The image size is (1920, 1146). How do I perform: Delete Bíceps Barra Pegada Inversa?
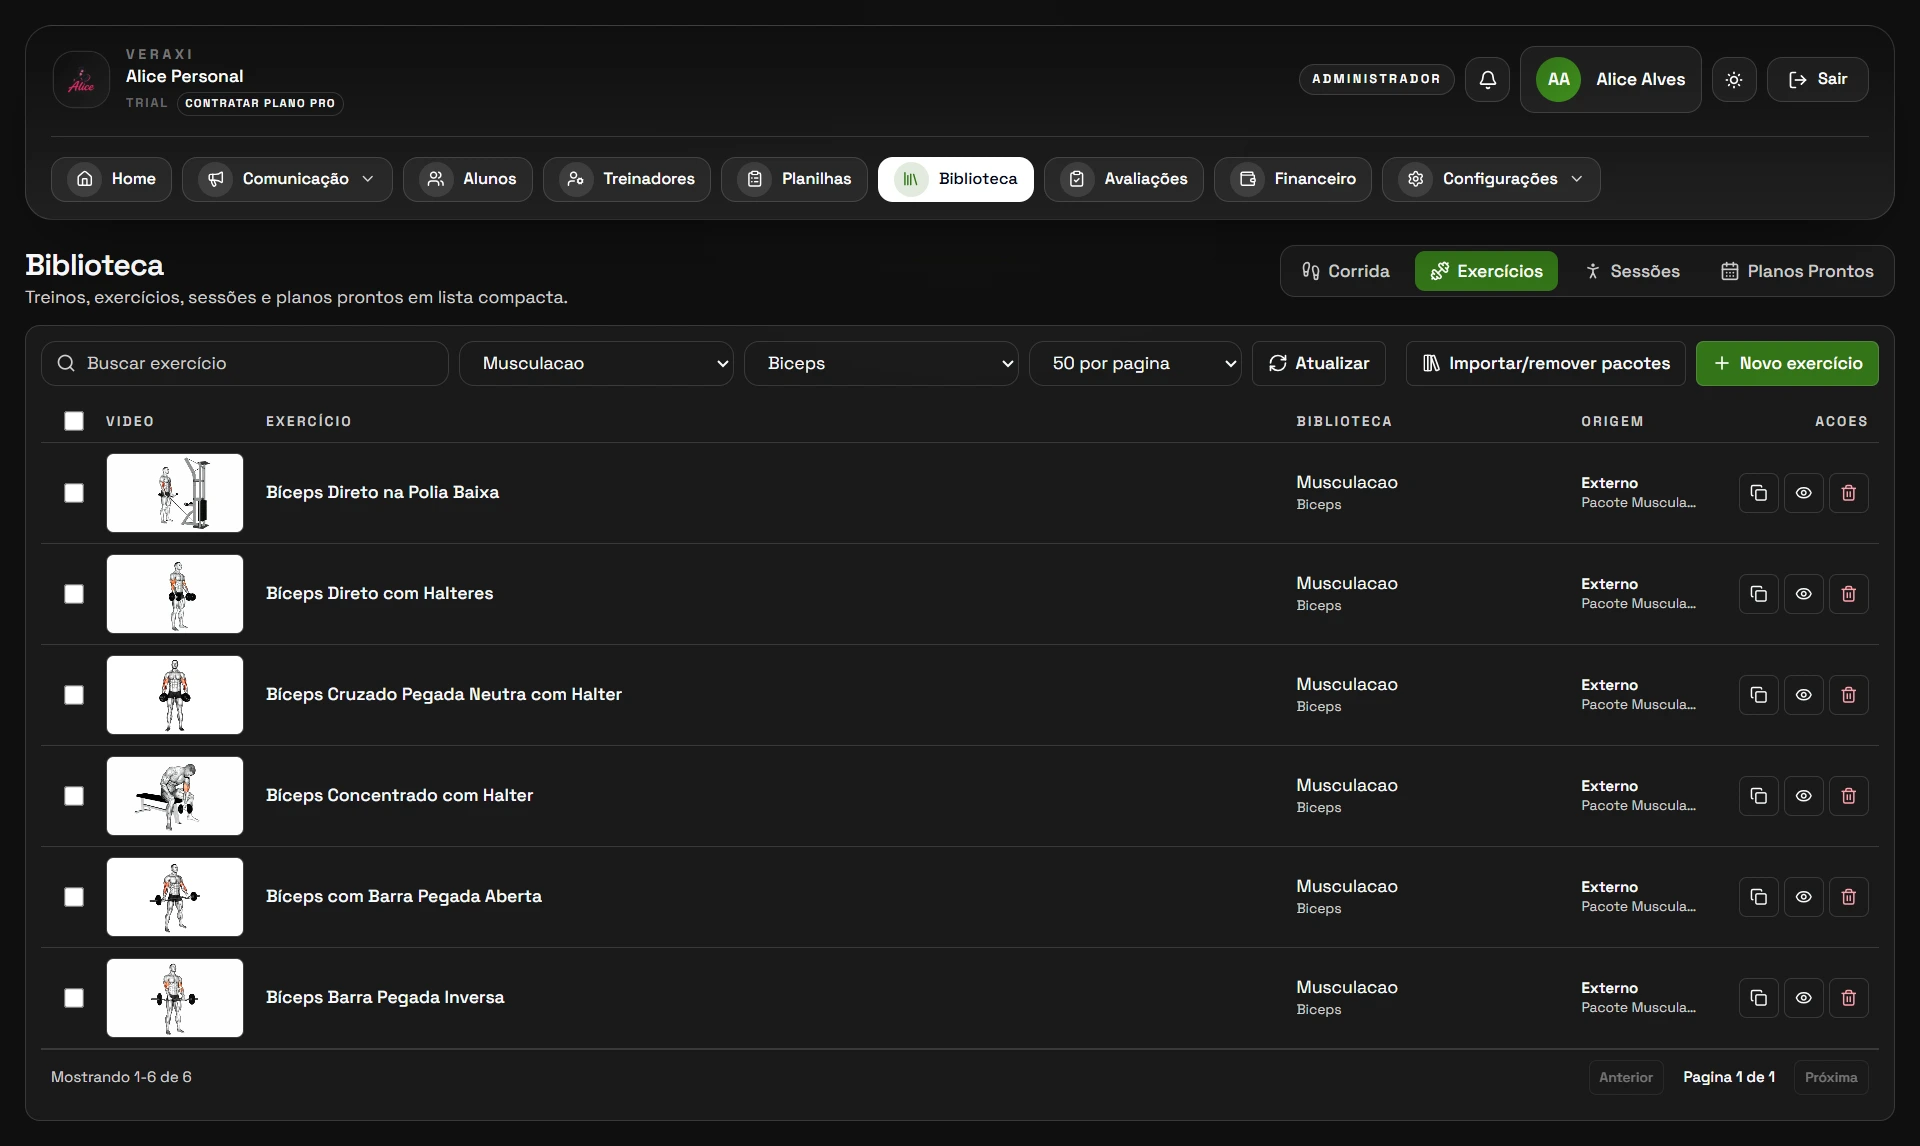point(1848,998)
